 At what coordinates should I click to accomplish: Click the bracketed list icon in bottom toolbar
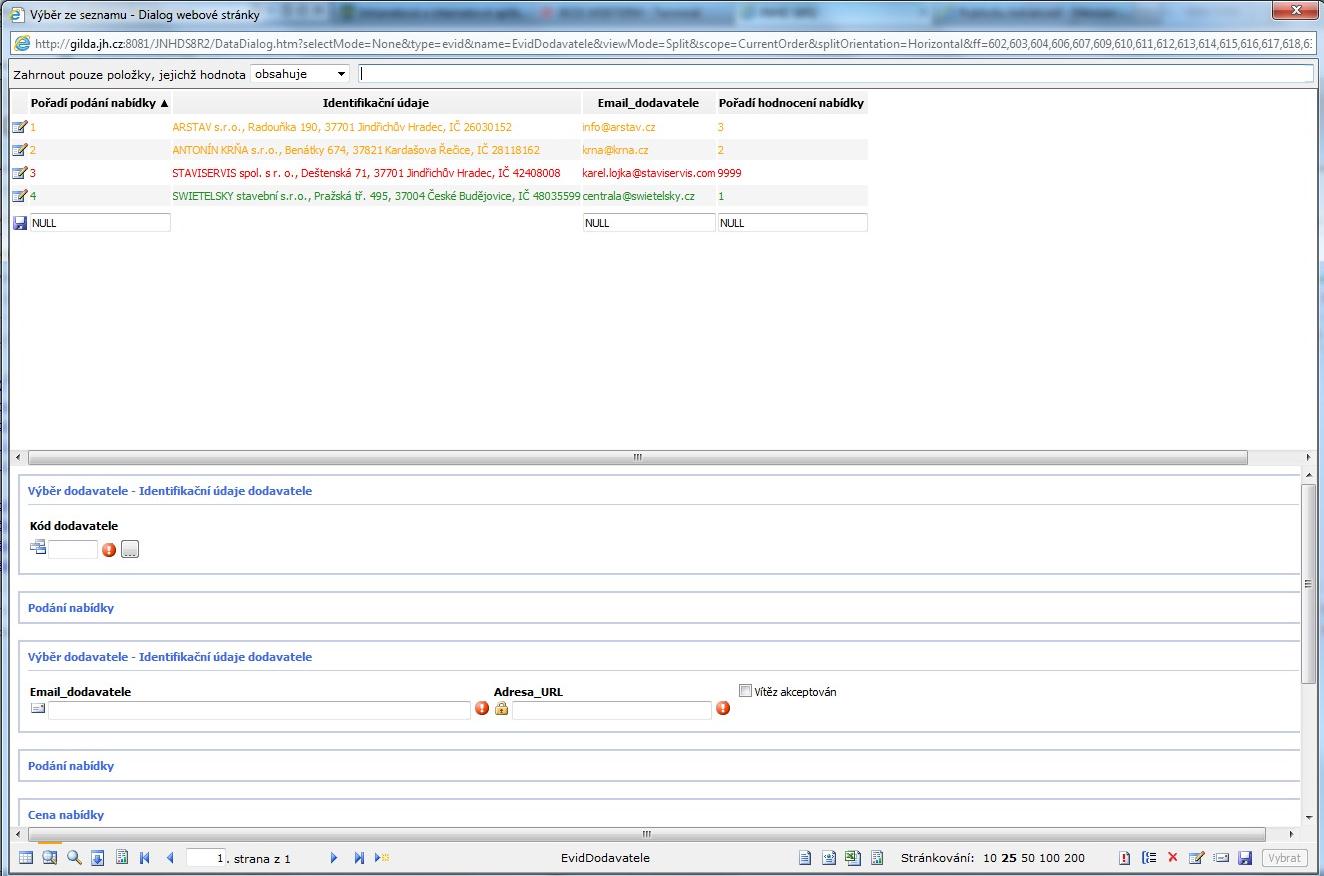[1149, 858]
